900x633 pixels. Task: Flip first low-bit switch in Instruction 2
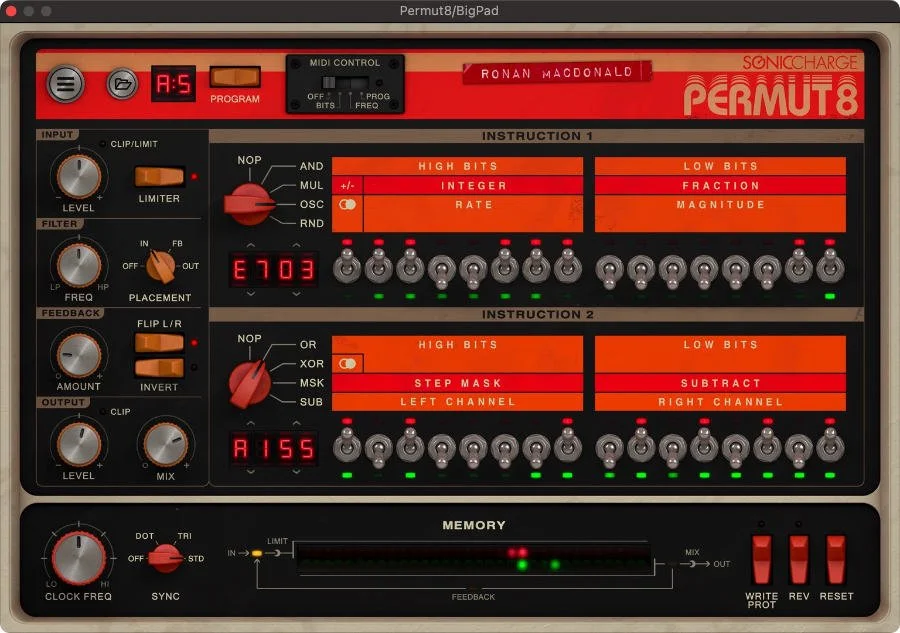610,449
